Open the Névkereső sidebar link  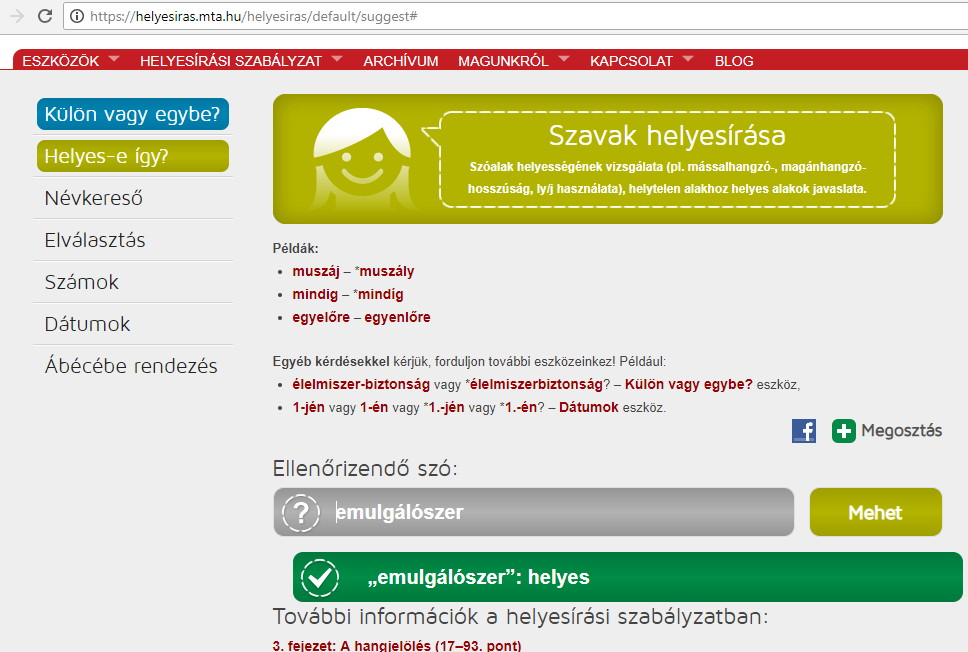[x=94, y=198]
